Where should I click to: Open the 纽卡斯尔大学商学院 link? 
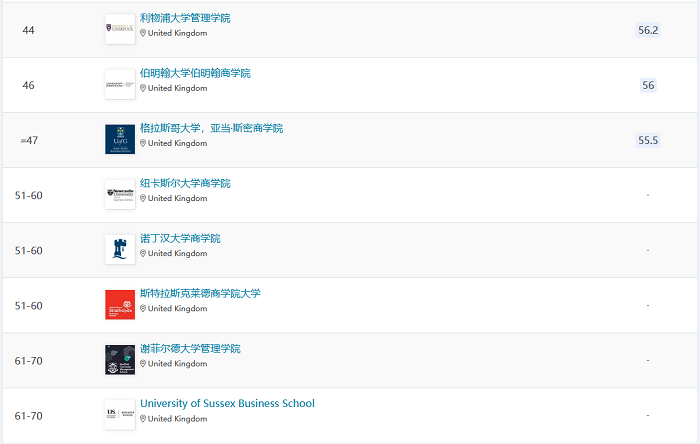[x=185, y=183]
